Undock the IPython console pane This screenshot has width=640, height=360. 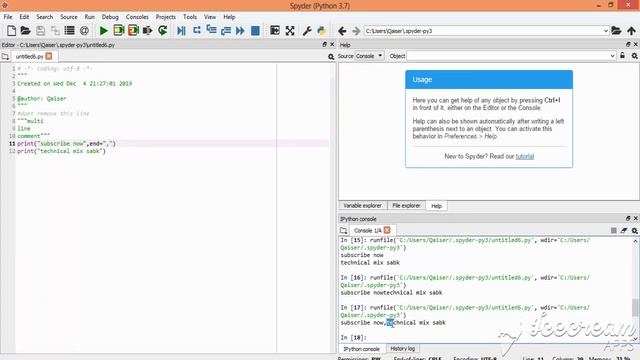[x=628, y=218]
